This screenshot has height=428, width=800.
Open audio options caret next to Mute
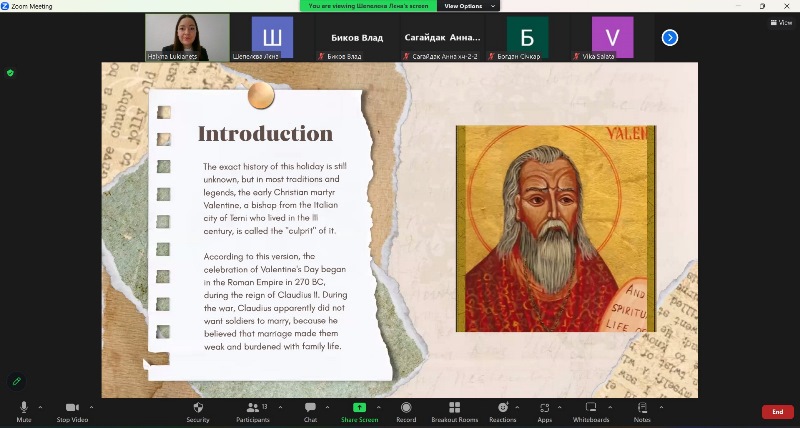pos(40,408)
